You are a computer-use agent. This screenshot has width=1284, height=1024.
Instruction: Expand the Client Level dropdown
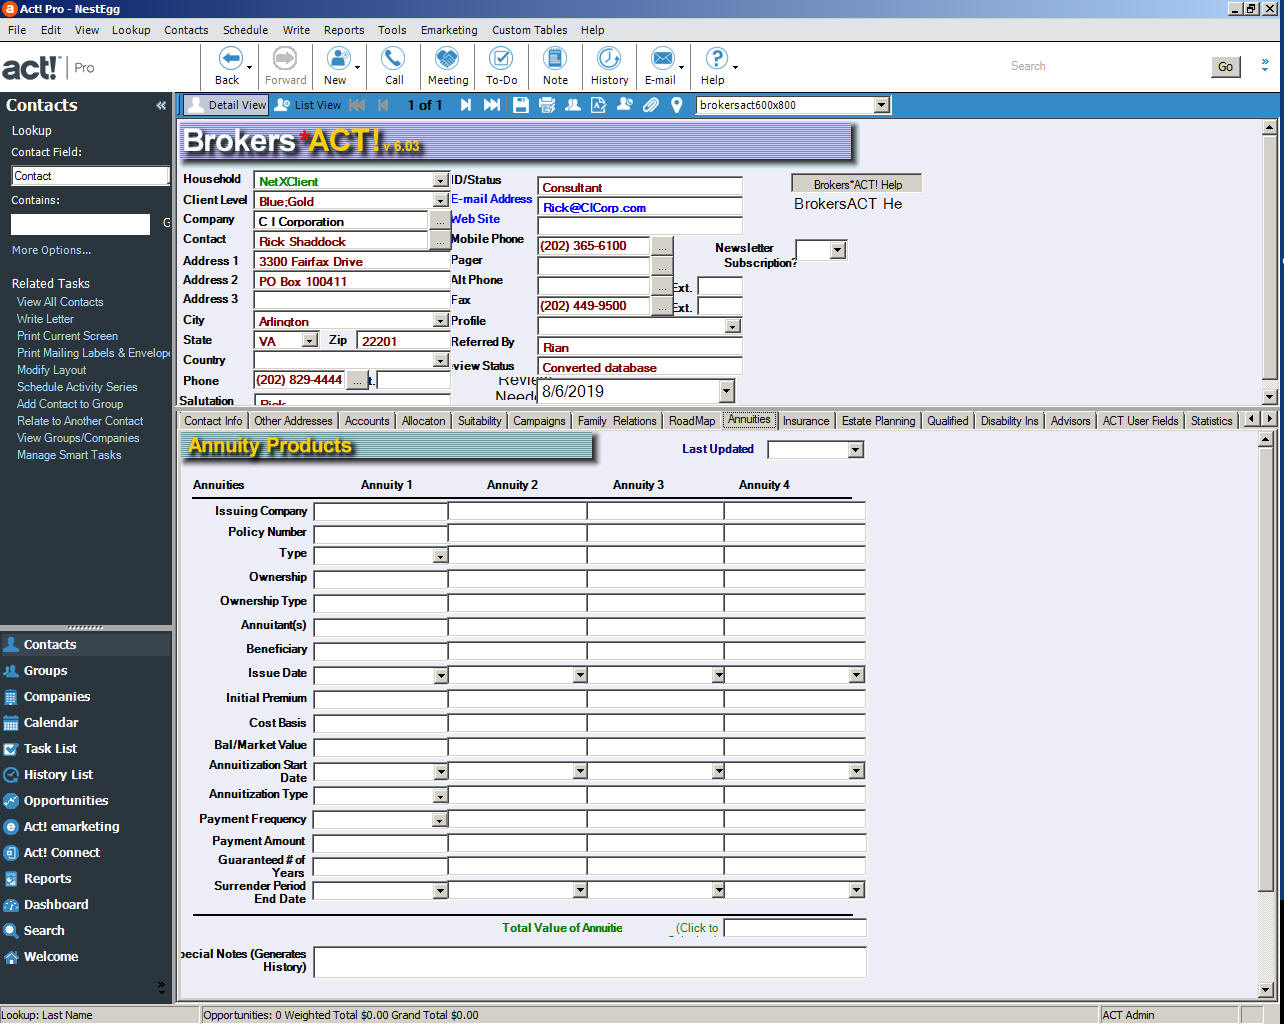tap(440, 201)
